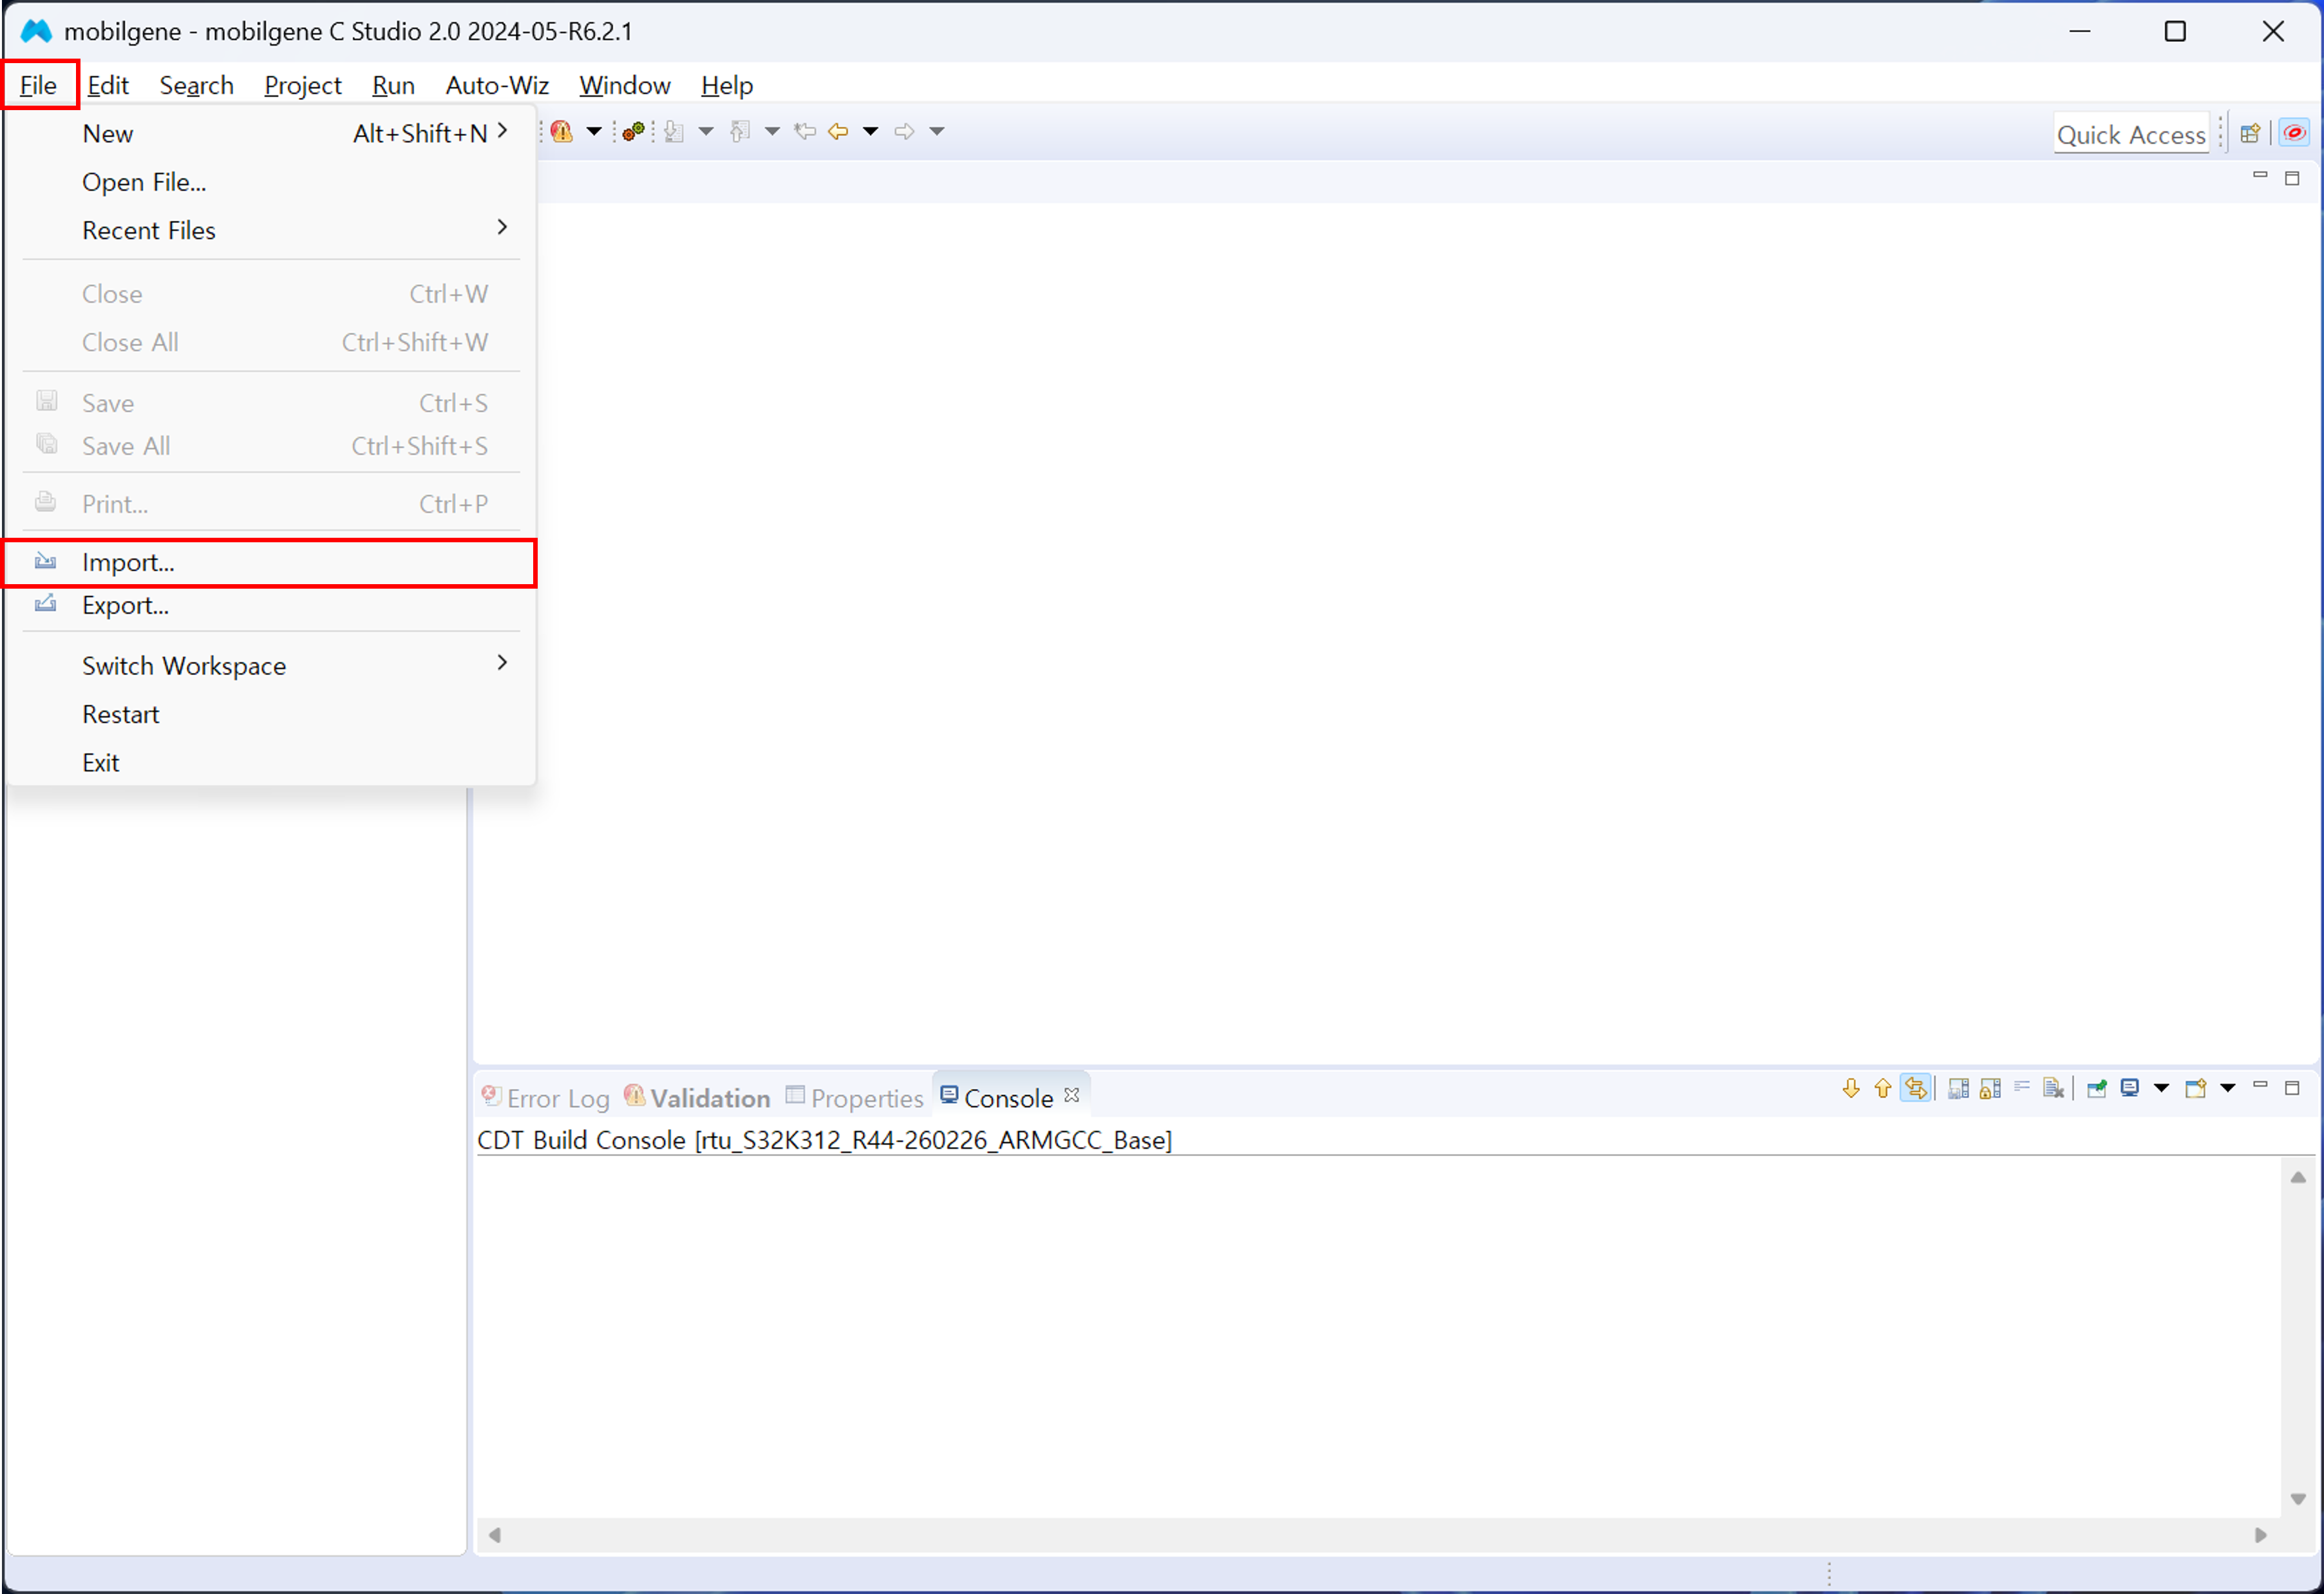This screenshot has width=2324, height=1594.
Task: Click the console up arrow icon
Action: pyautogui.click(x=1883, y=1088)
